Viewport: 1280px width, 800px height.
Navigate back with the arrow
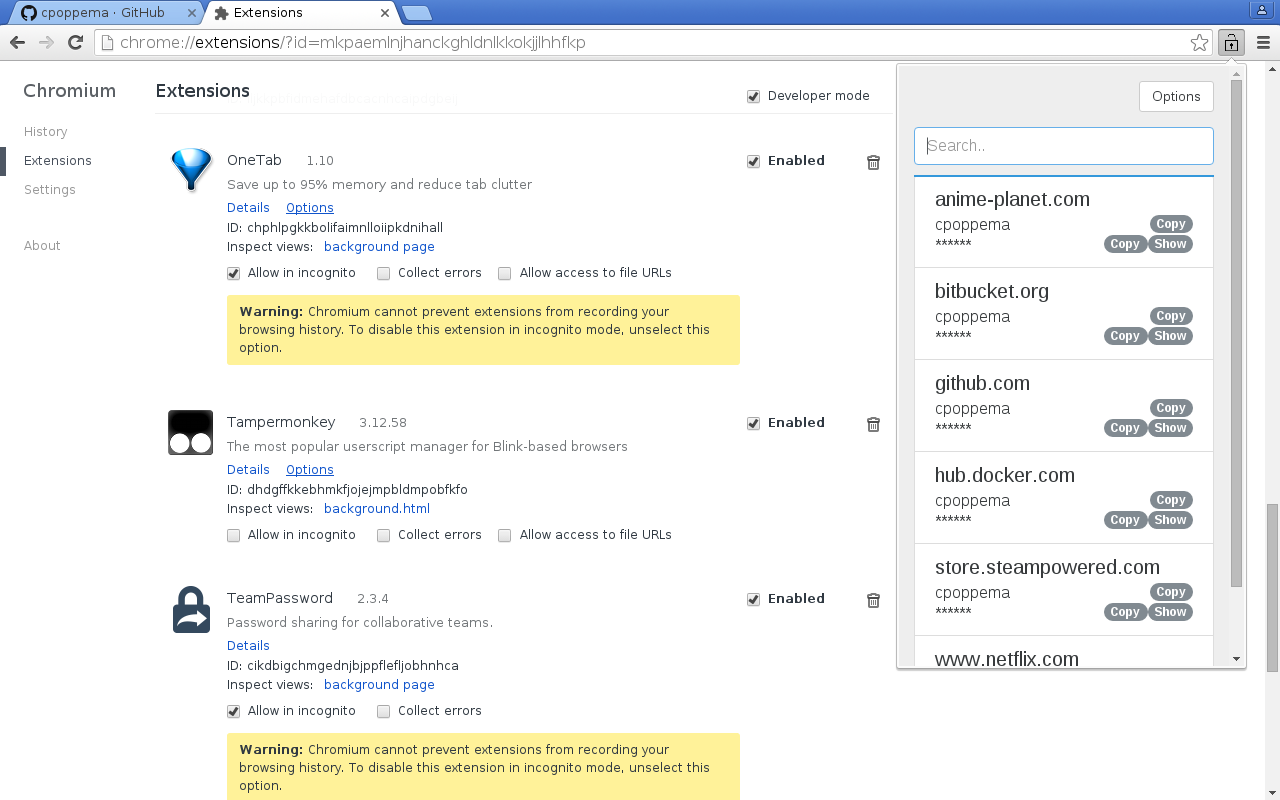(x=17, y=42)
